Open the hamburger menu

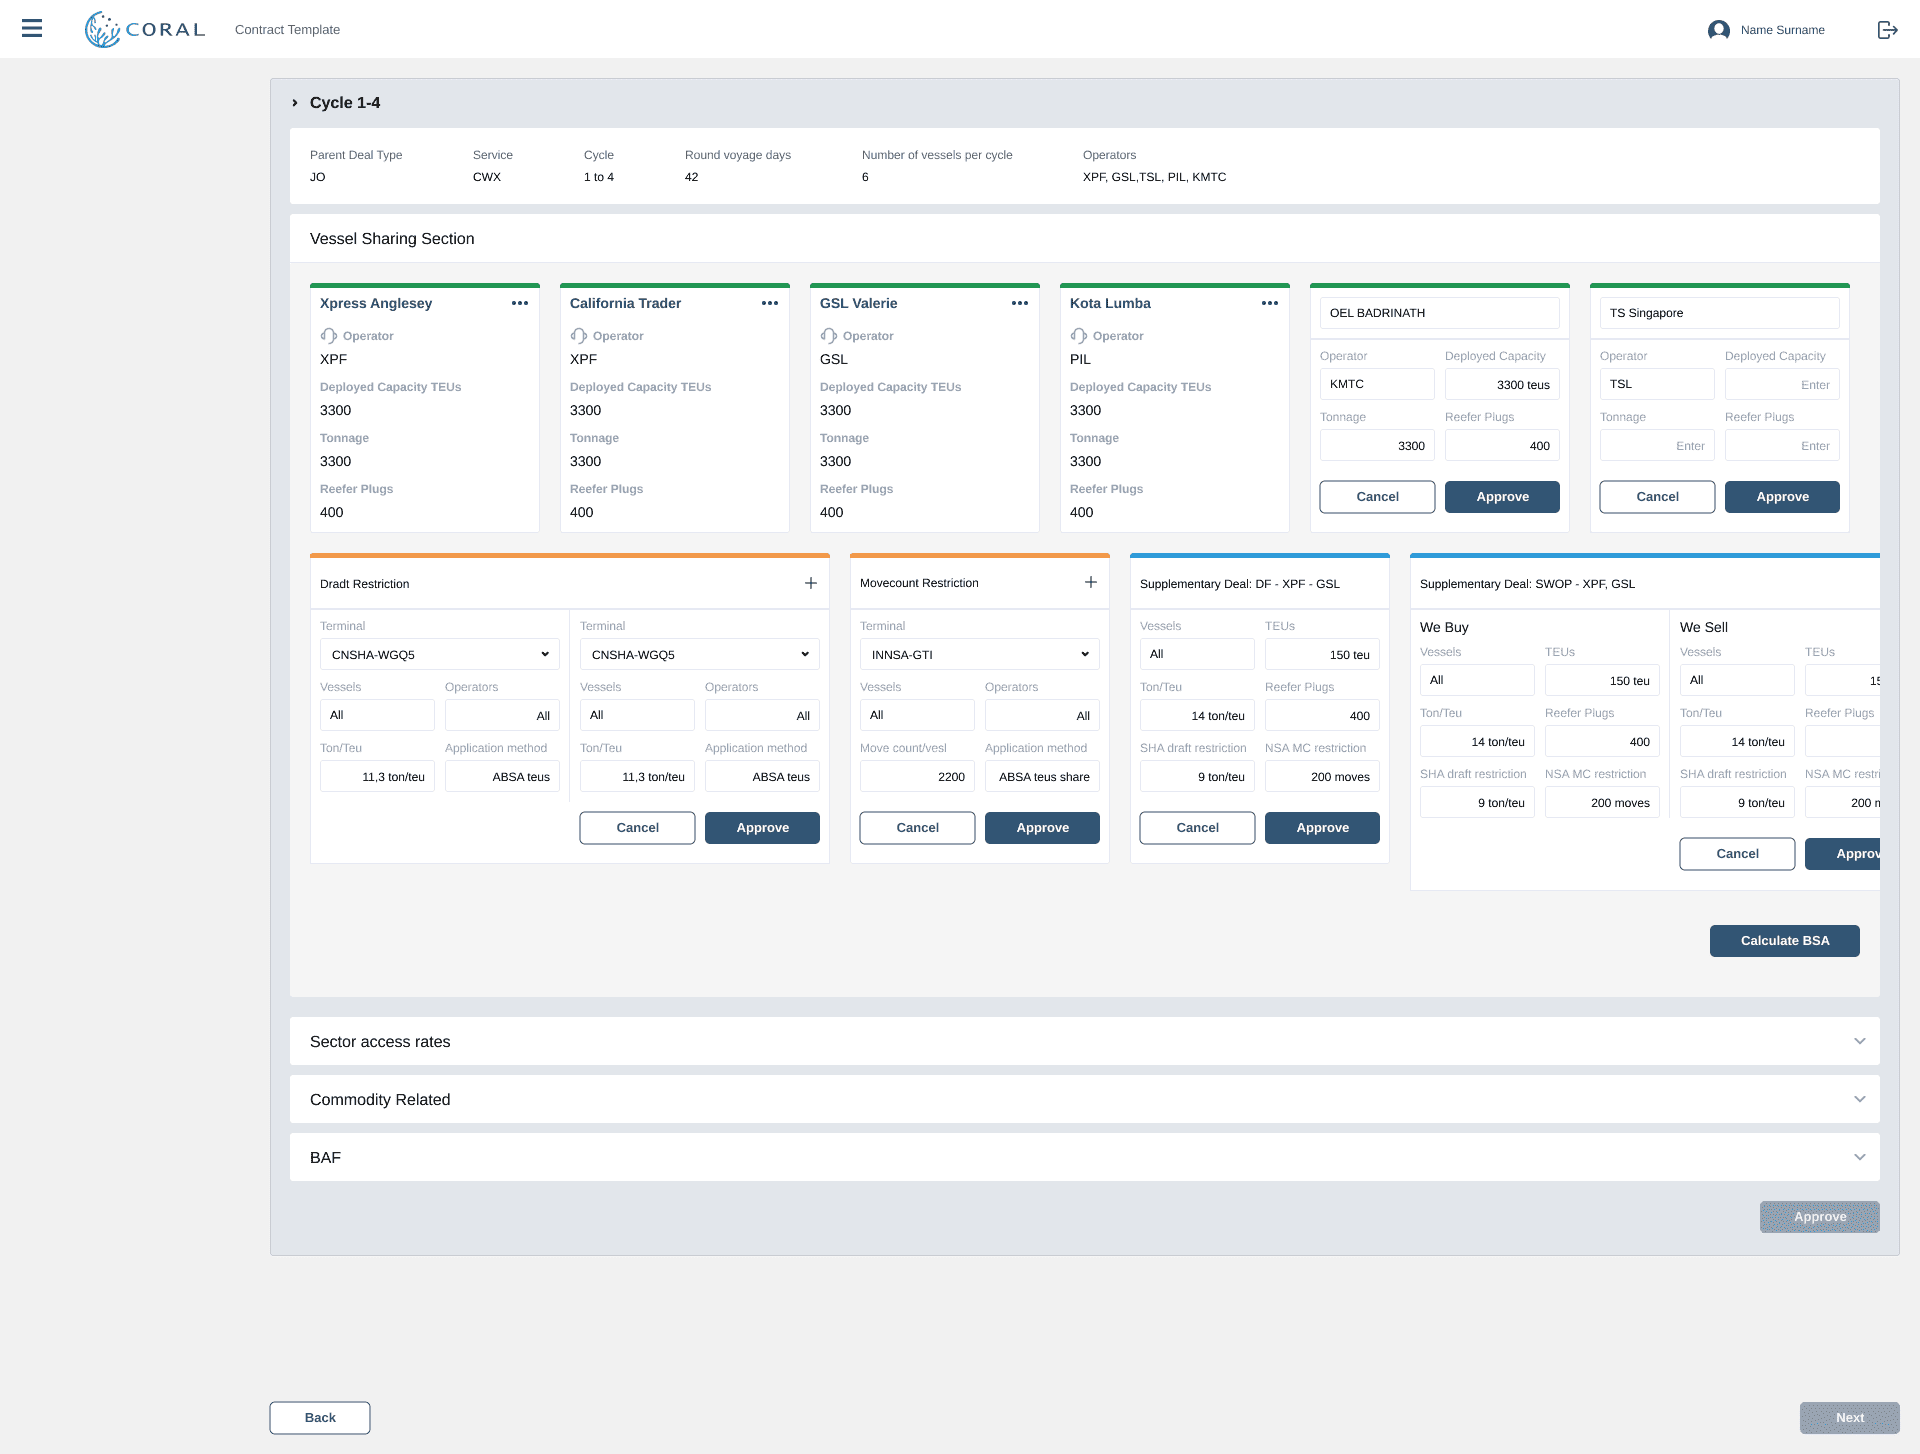coord(32,29)
